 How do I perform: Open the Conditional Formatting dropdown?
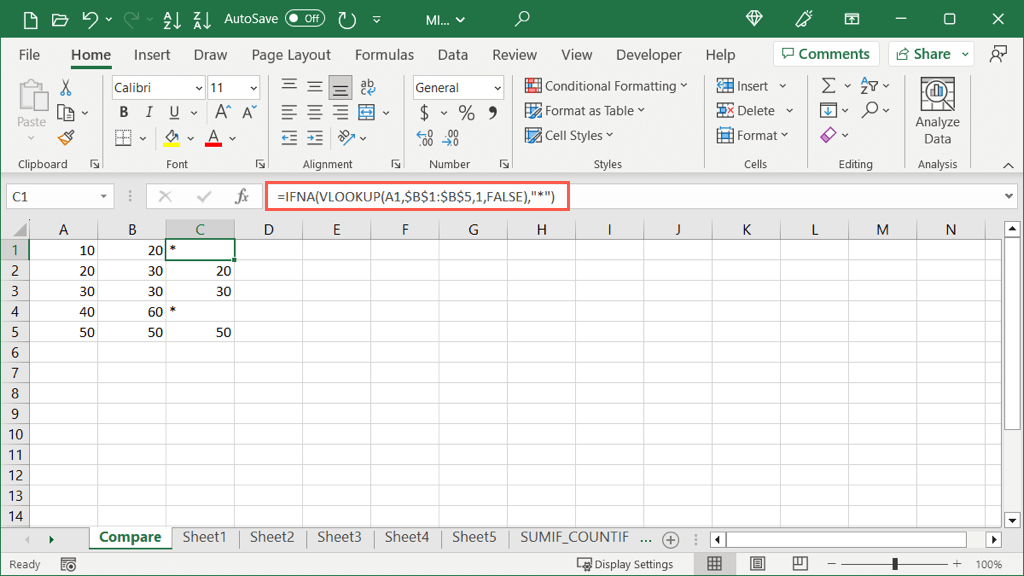click(x=606, y=86)
